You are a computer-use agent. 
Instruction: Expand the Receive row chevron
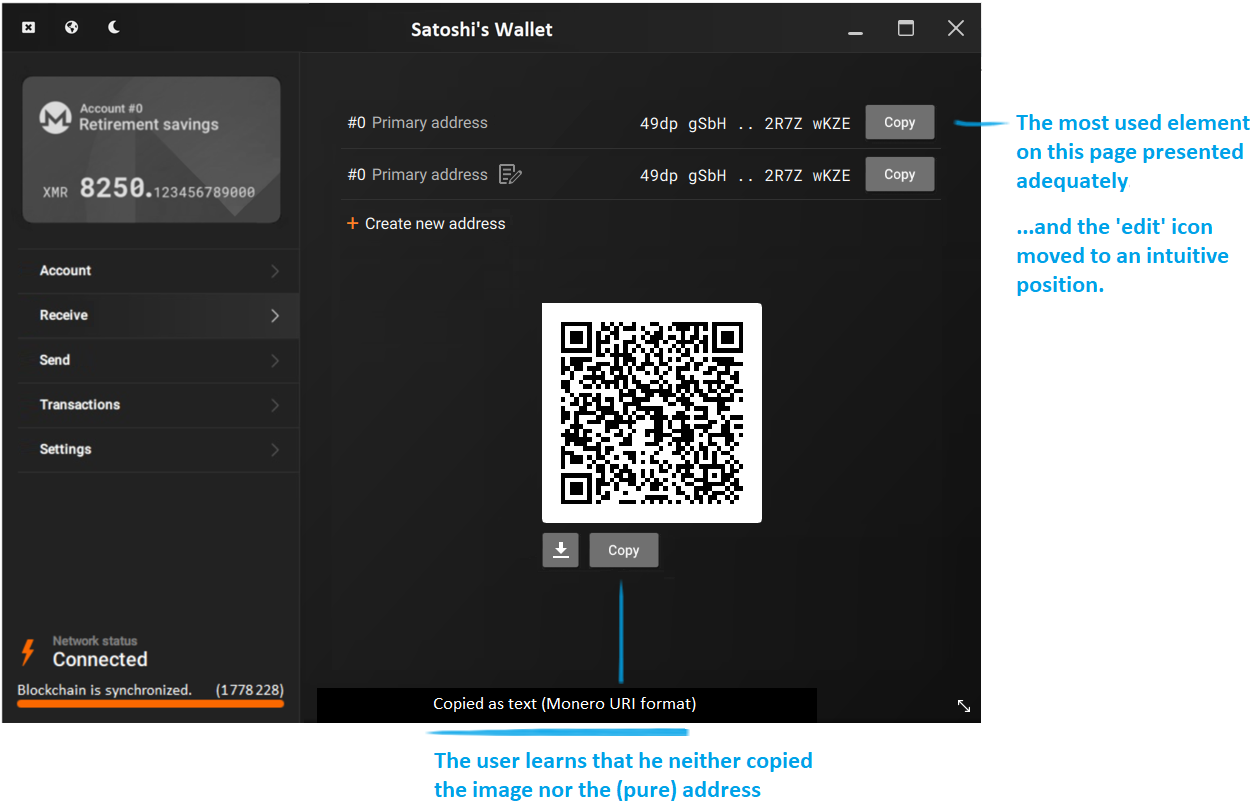pyautogui.click(x=275, y=316)
